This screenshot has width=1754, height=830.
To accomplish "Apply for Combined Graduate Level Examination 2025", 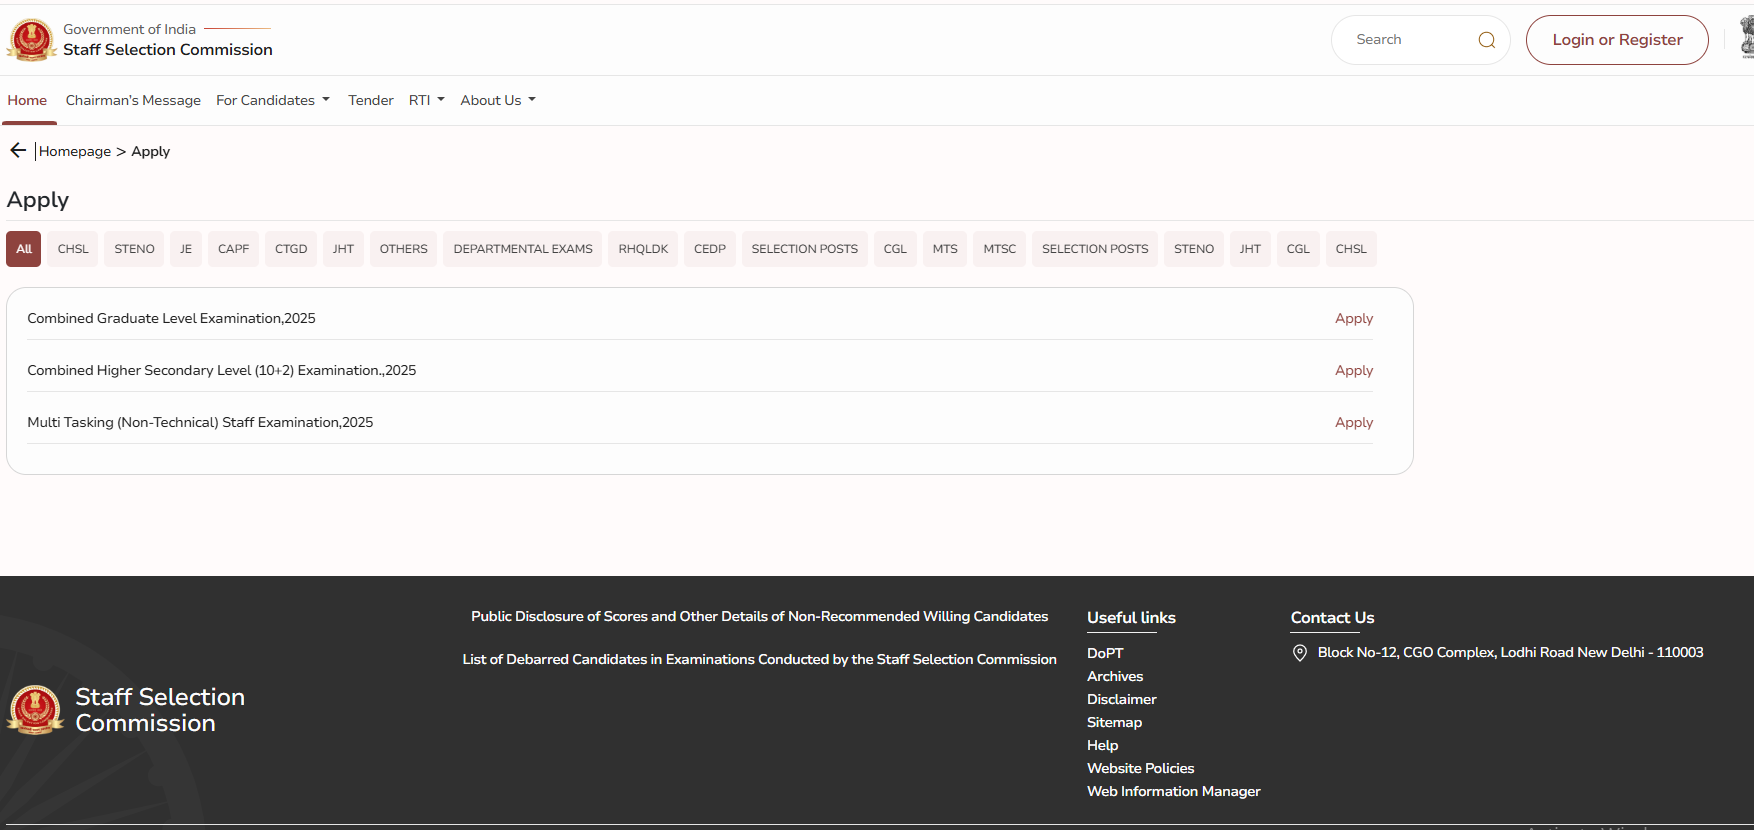I will point(1353,318).
